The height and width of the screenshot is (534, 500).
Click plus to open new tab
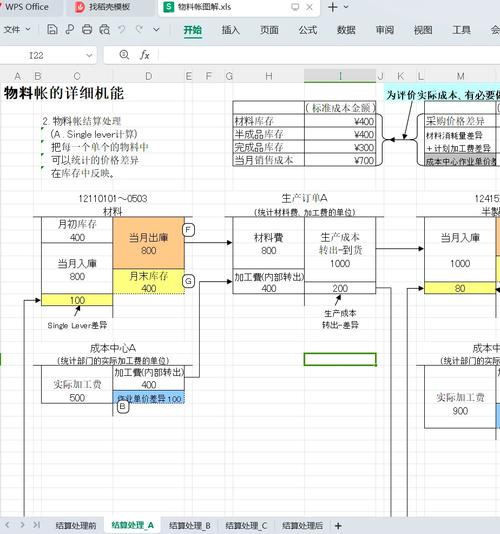(333, 7)
